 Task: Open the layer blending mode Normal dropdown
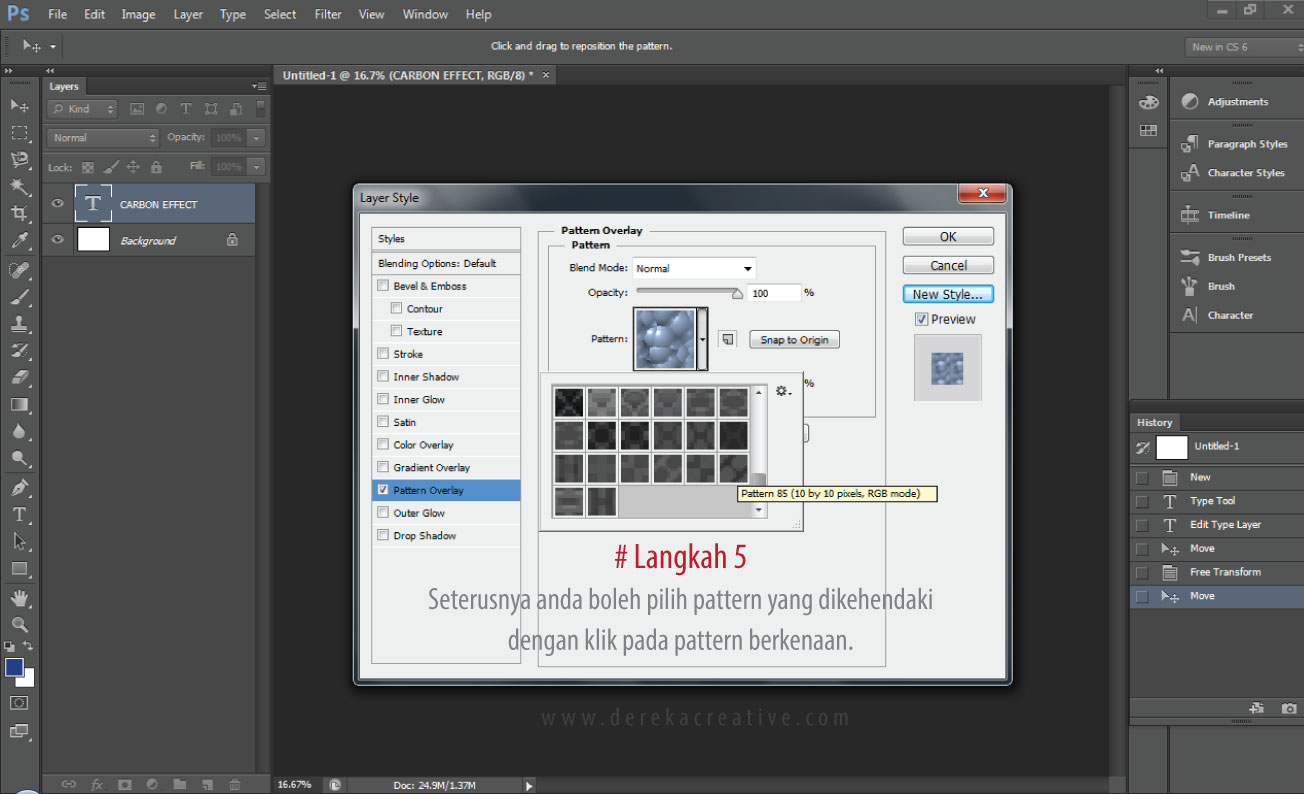[104, 138]
